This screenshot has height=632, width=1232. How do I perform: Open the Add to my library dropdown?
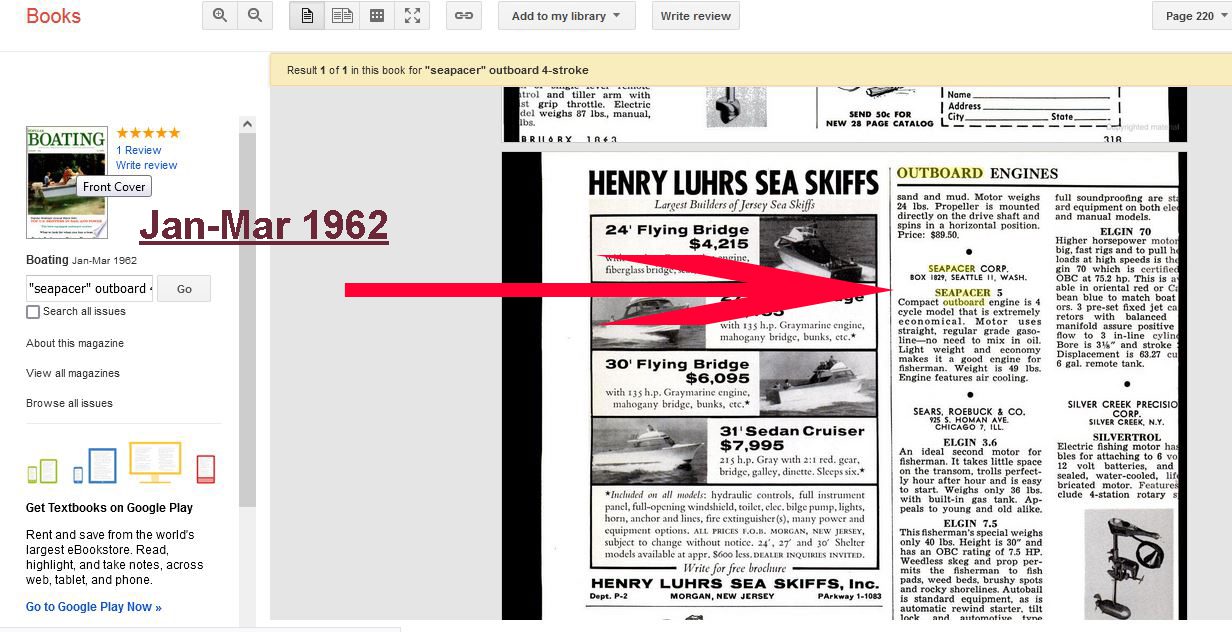point(566,16)
